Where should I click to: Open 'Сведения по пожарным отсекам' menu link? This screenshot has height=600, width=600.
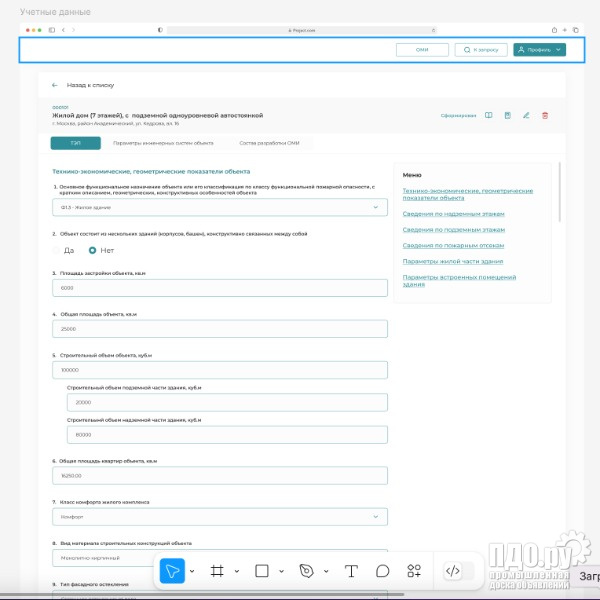click(x=453, y=245)
